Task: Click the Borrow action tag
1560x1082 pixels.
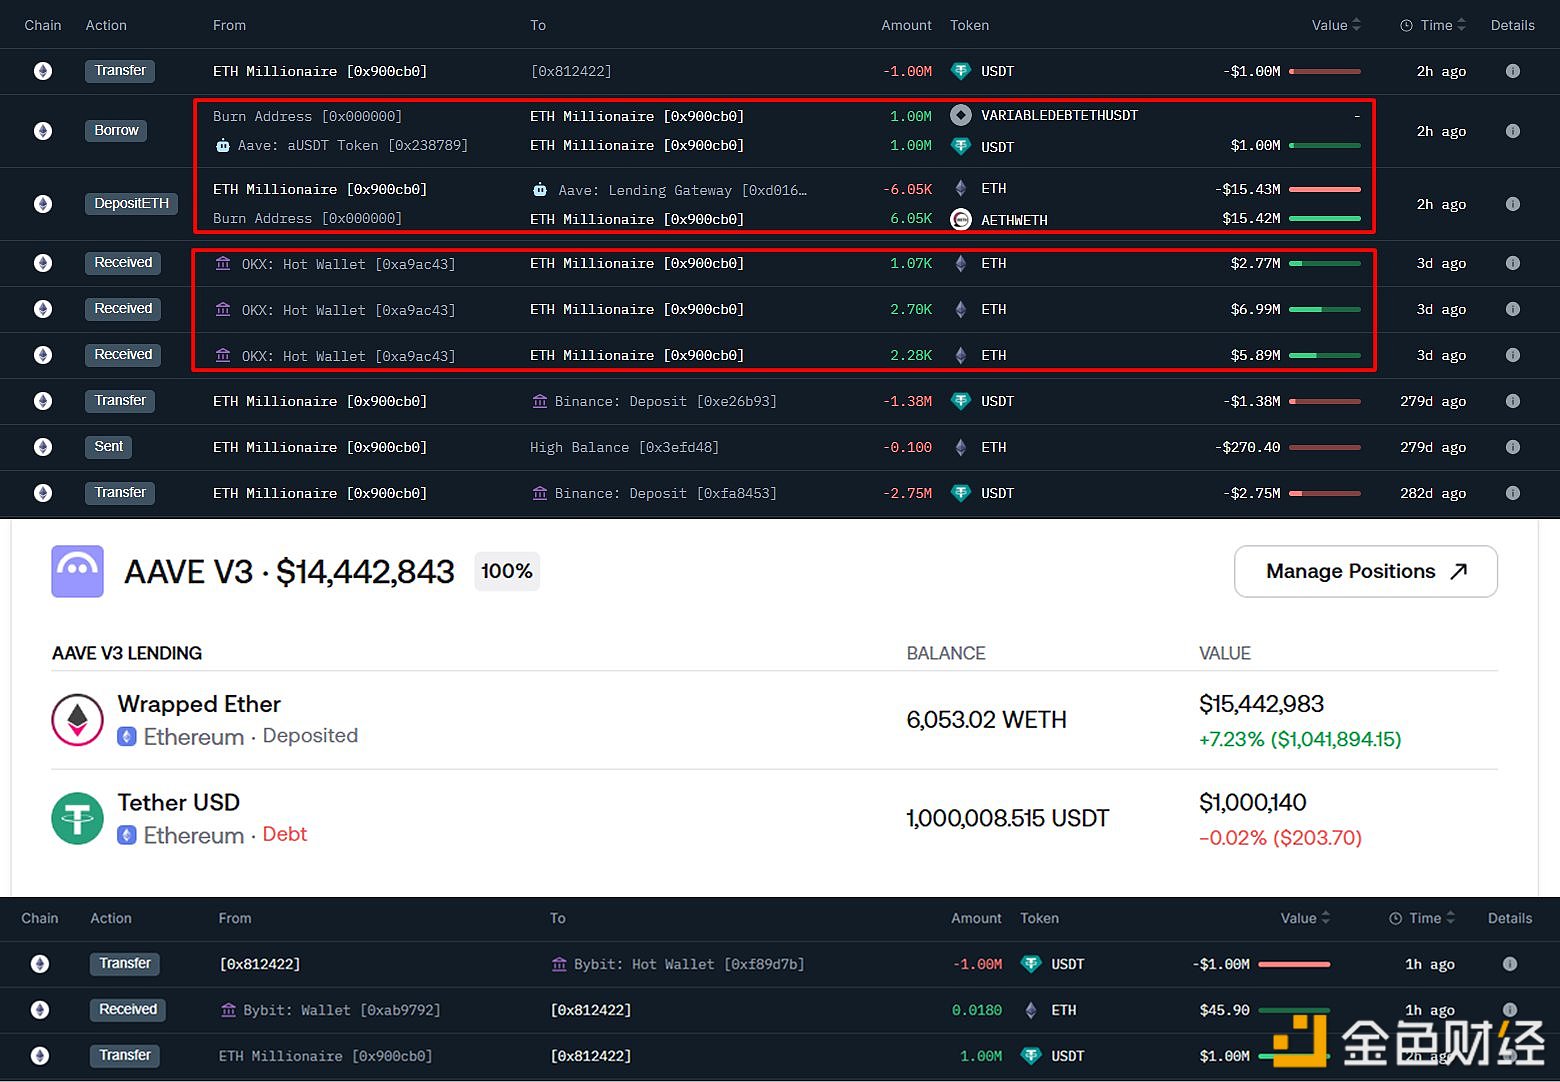Action: pyautogui.click(x=116, y=131)
